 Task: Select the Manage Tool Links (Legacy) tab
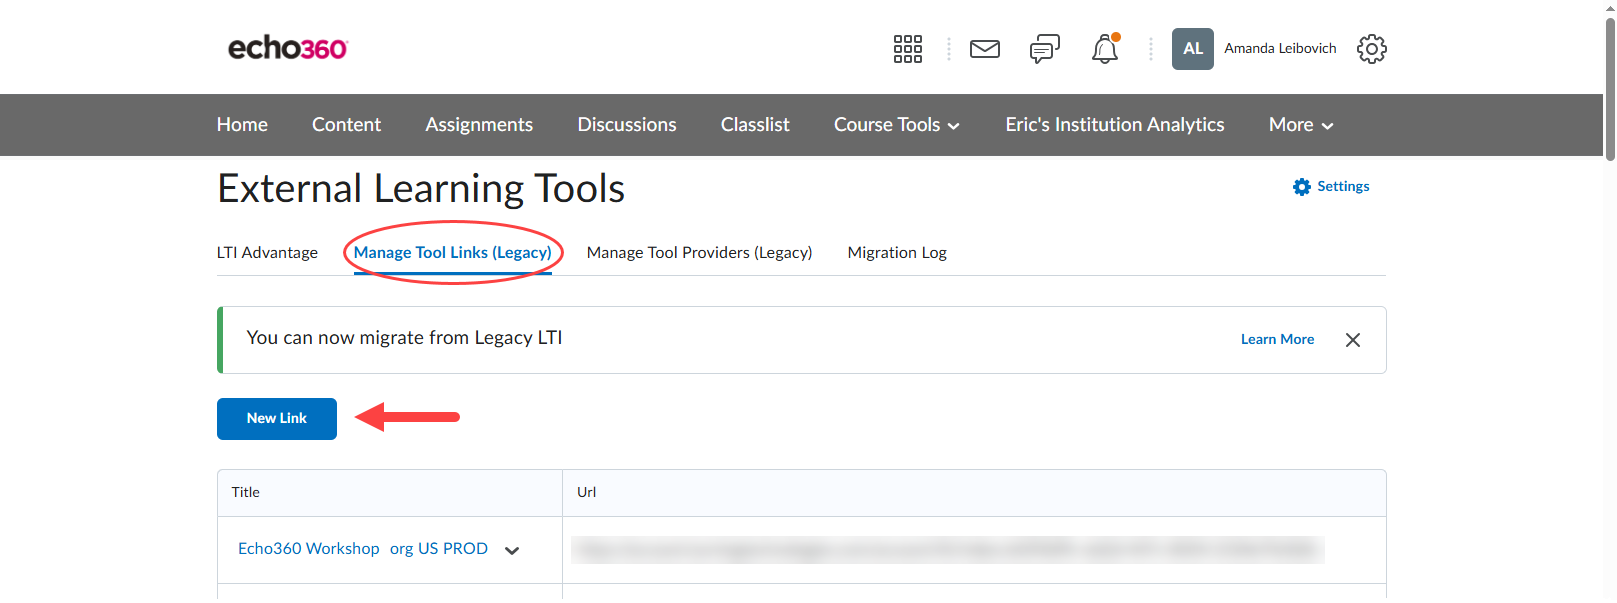coord(453,253)
